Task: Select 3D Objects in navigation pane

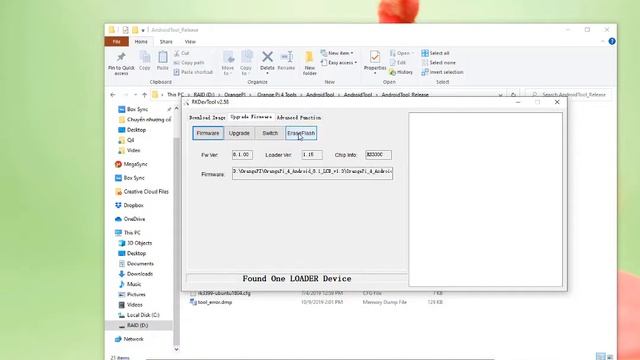Action: [x=135, y=243]
